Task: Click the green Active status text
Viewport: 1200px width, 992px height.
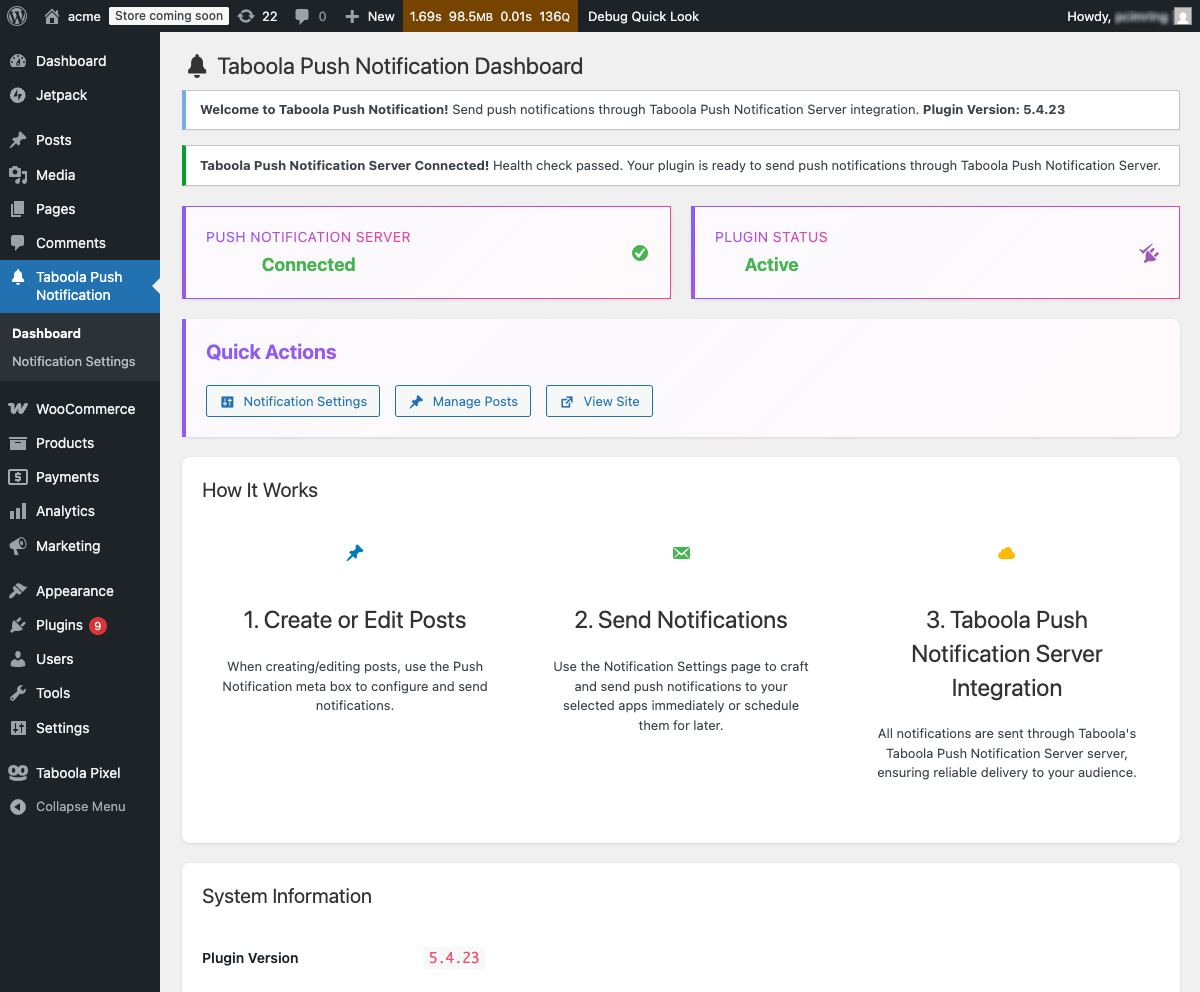Action: 772,265
